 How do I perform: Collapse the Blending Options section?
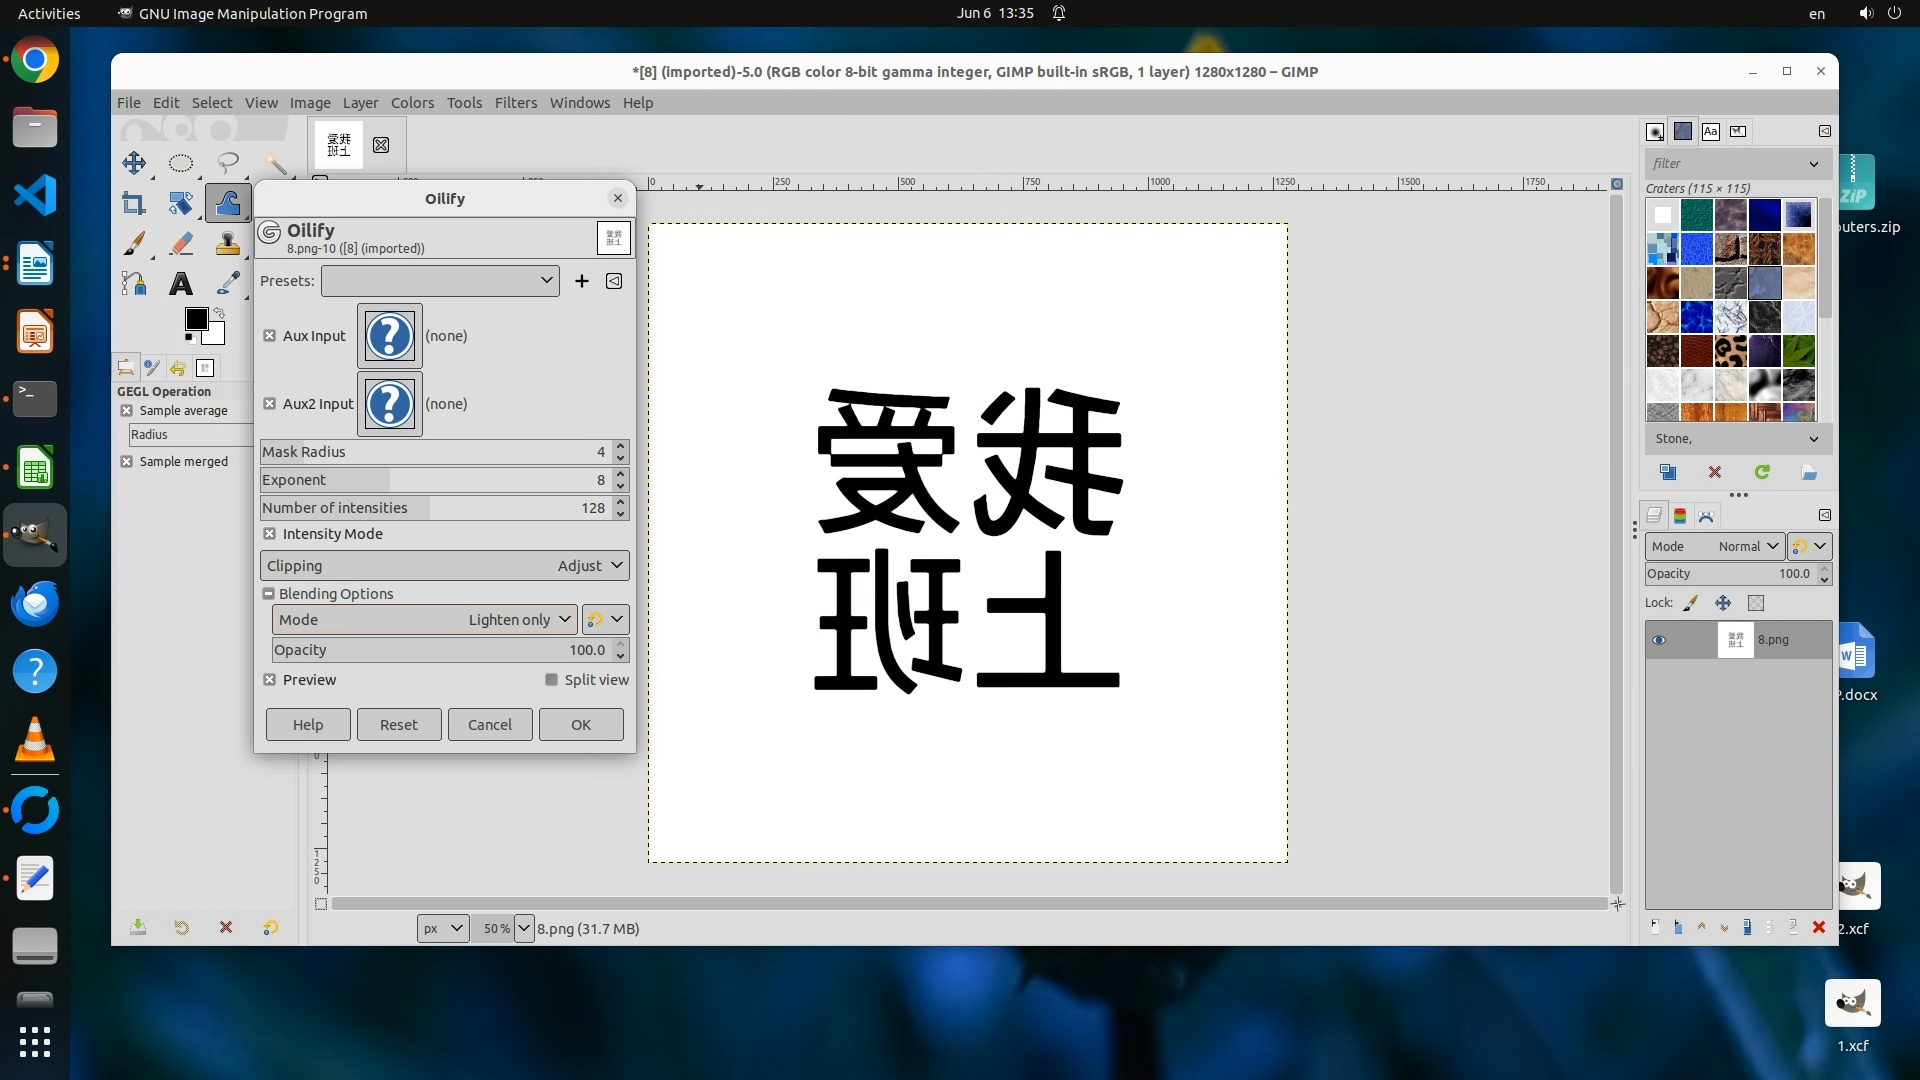268,594
